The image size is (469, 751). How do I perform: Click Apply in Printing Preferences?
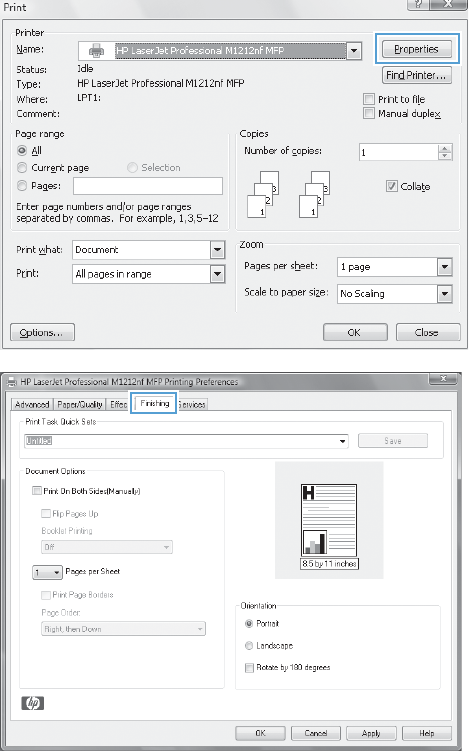(x=371, y=733)
